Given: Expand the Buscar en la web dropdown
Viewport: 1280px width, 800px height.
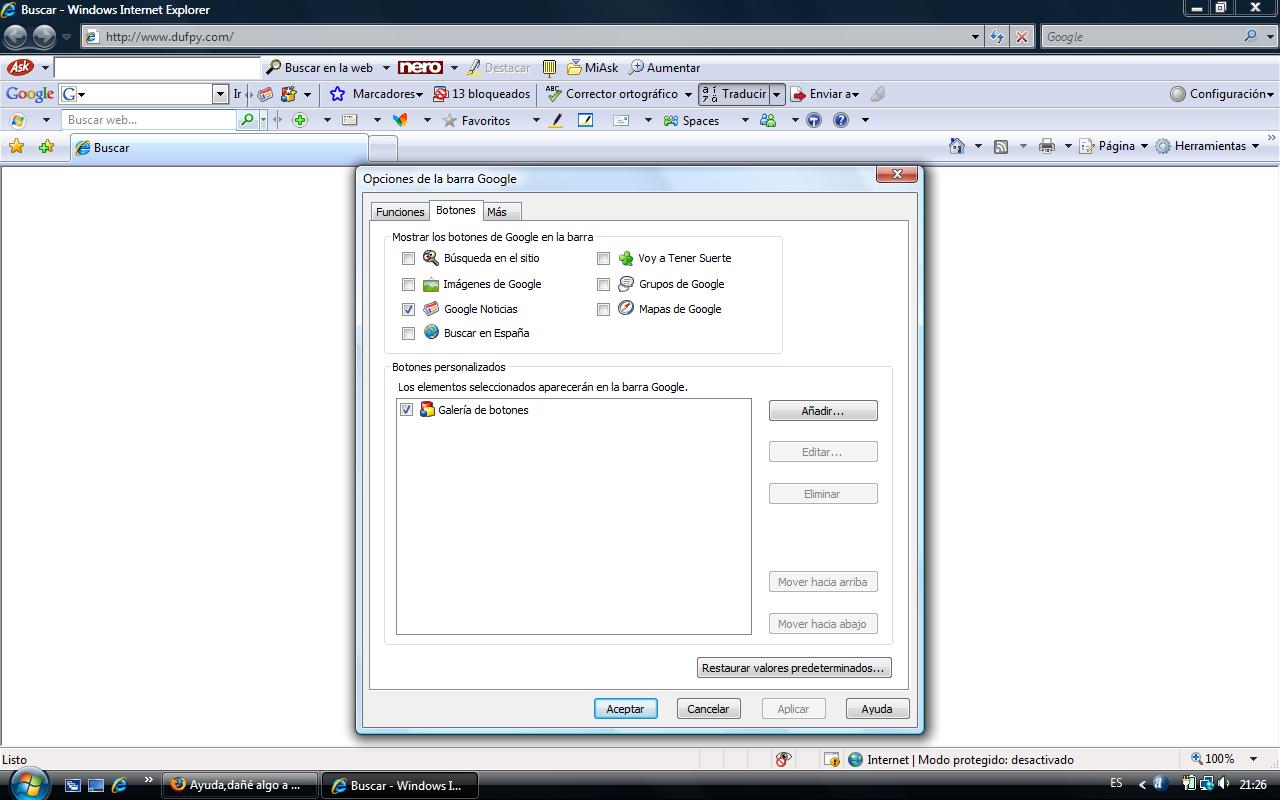Looking at the screenshot, I should point(386,68).
